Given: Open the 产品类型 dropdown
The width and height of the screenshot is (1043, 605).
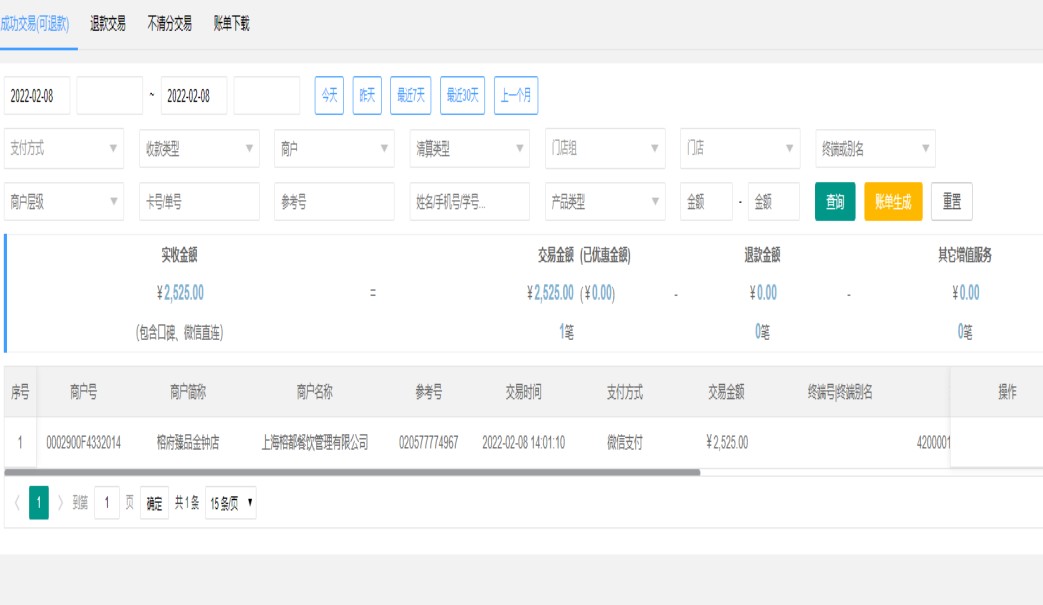Looking at the screenshot, I should pos(604,202).
